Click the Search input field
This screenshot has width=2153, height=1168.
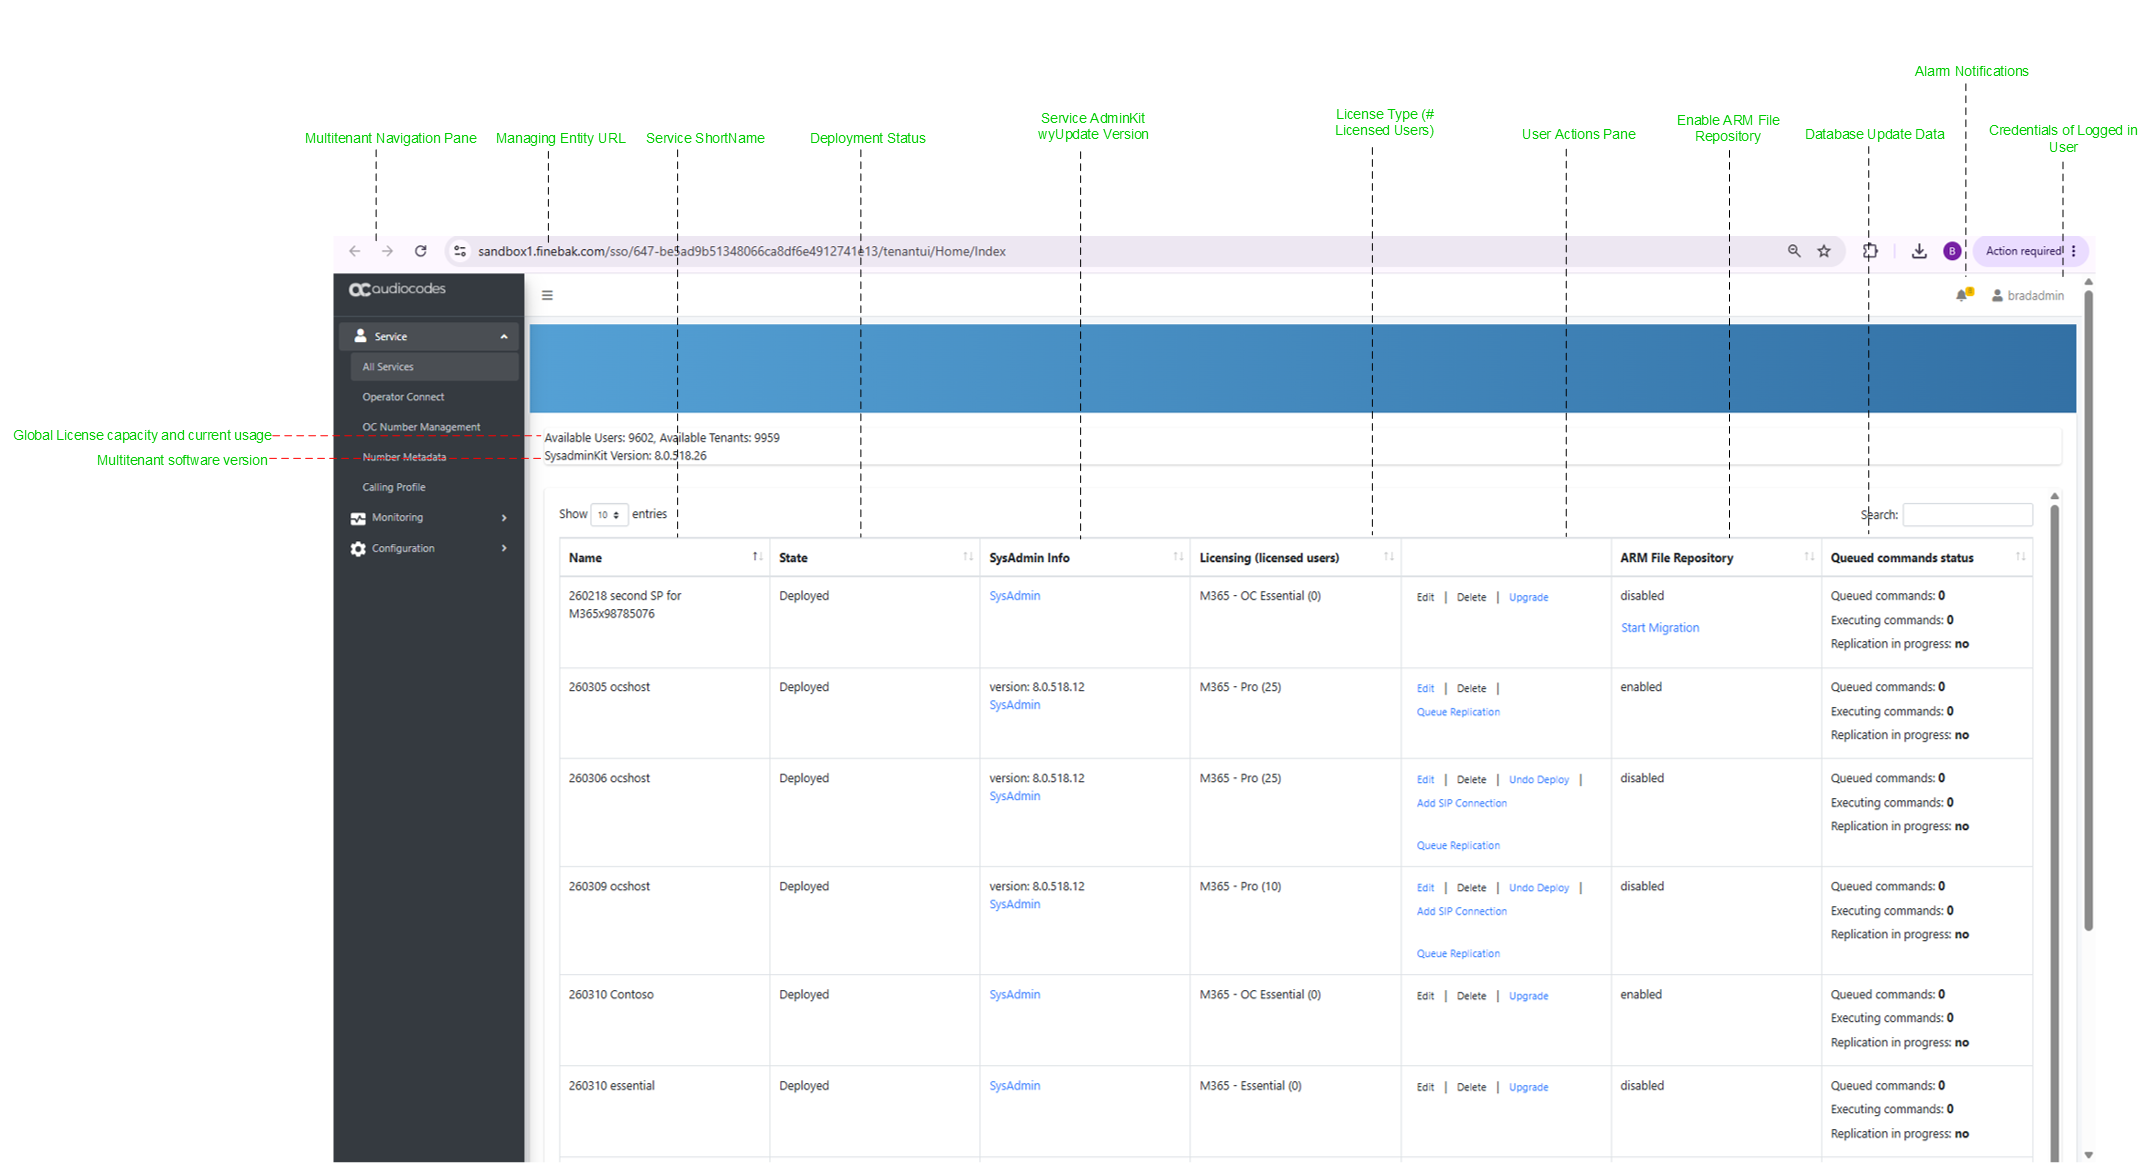[1967, 515]
